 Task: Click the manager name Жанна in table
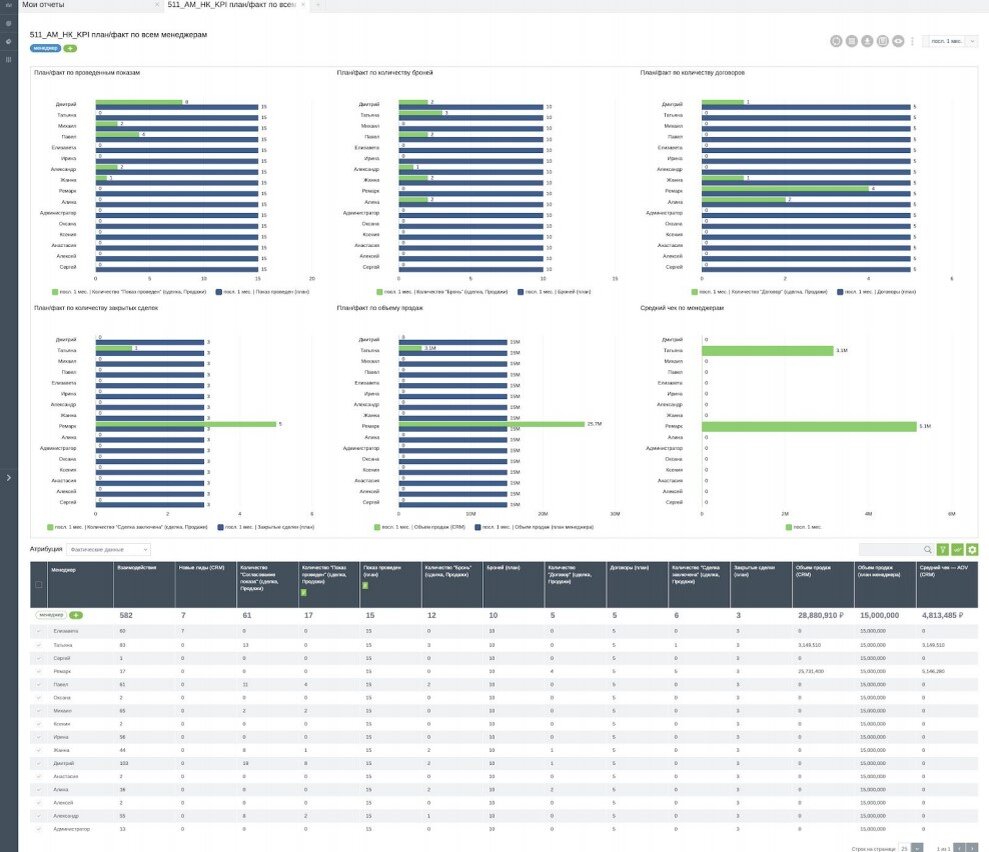61,750
